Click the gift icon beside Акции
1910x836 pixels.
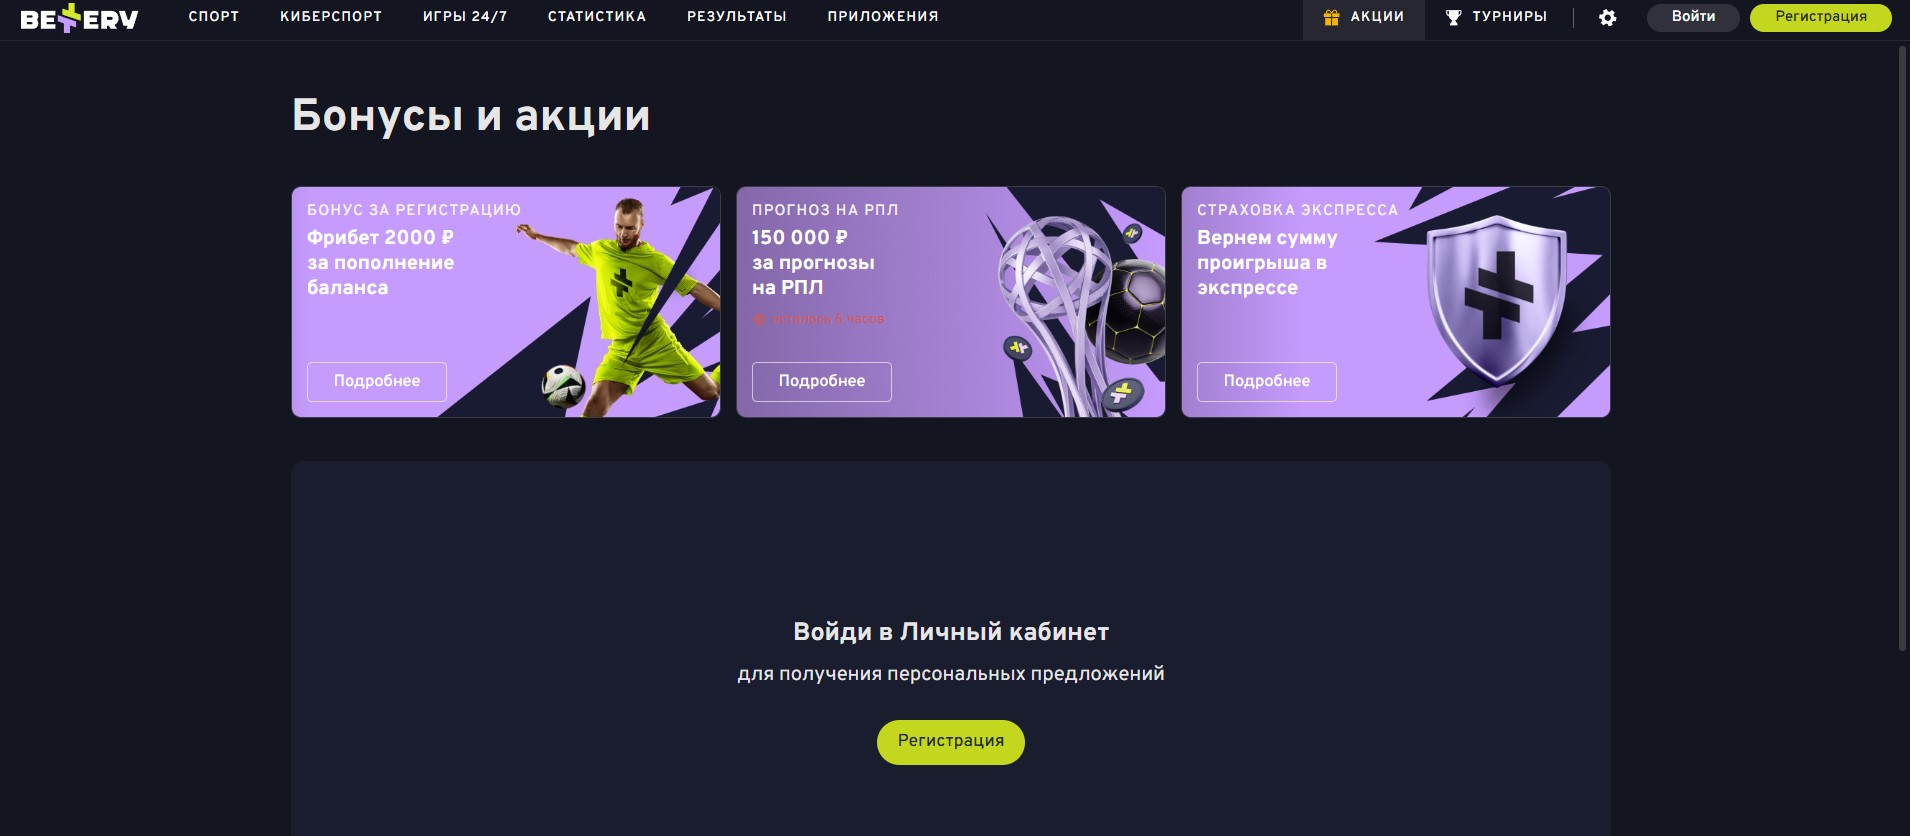tap(1331, 17)
